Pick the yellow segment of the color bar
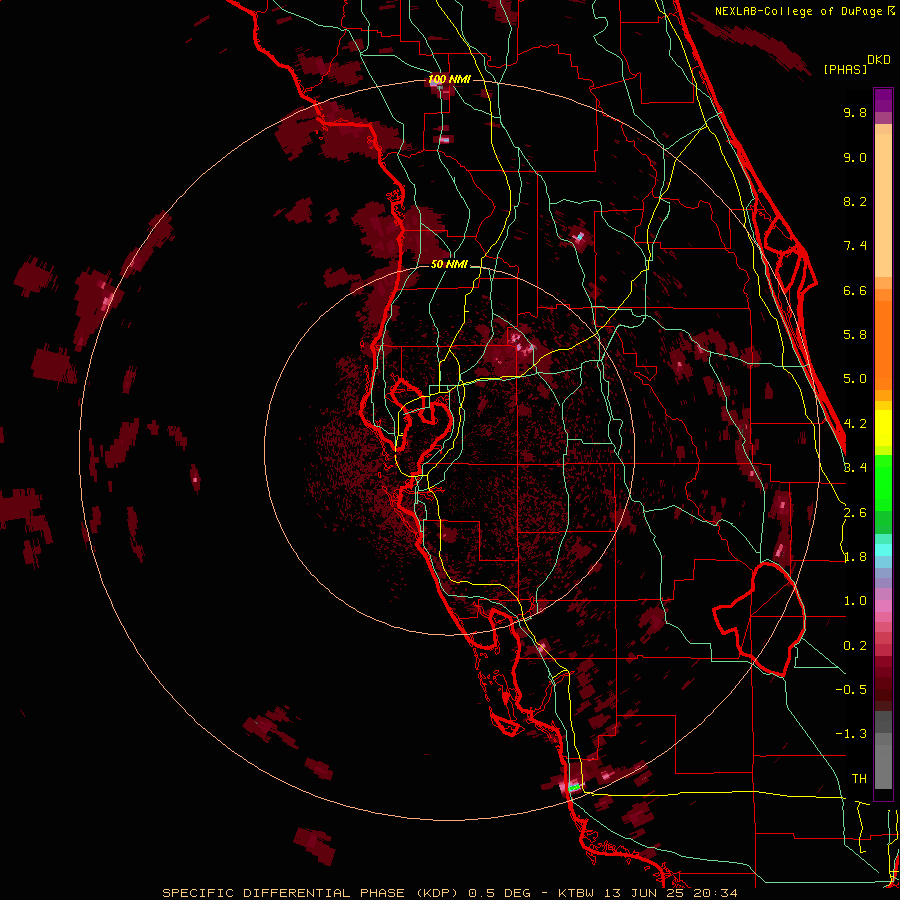 pyautogui.click(x=883, y=428)
